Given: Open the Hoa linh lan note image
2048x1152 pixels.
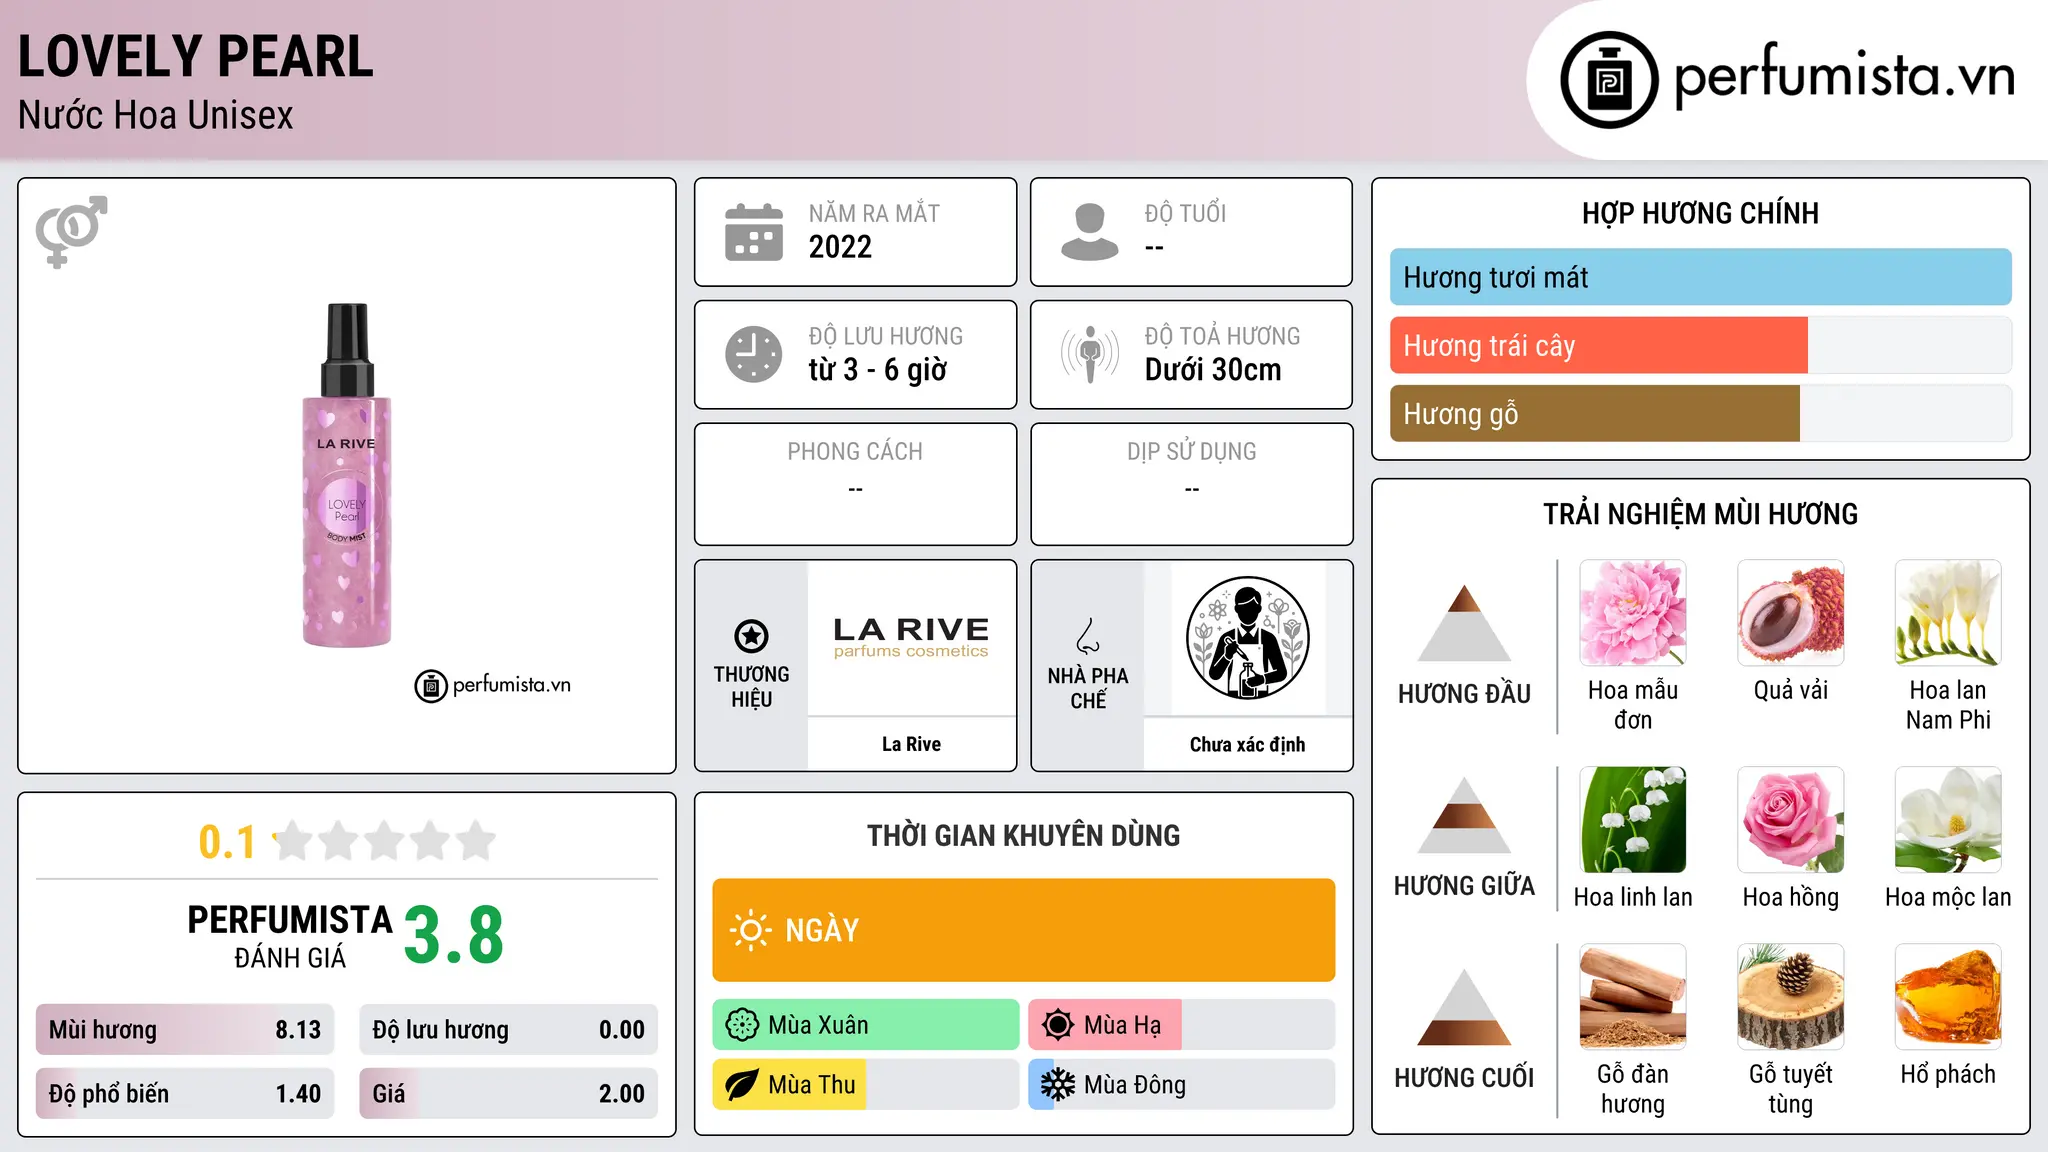Looking at the screenshot, I should coord(1633,820).
